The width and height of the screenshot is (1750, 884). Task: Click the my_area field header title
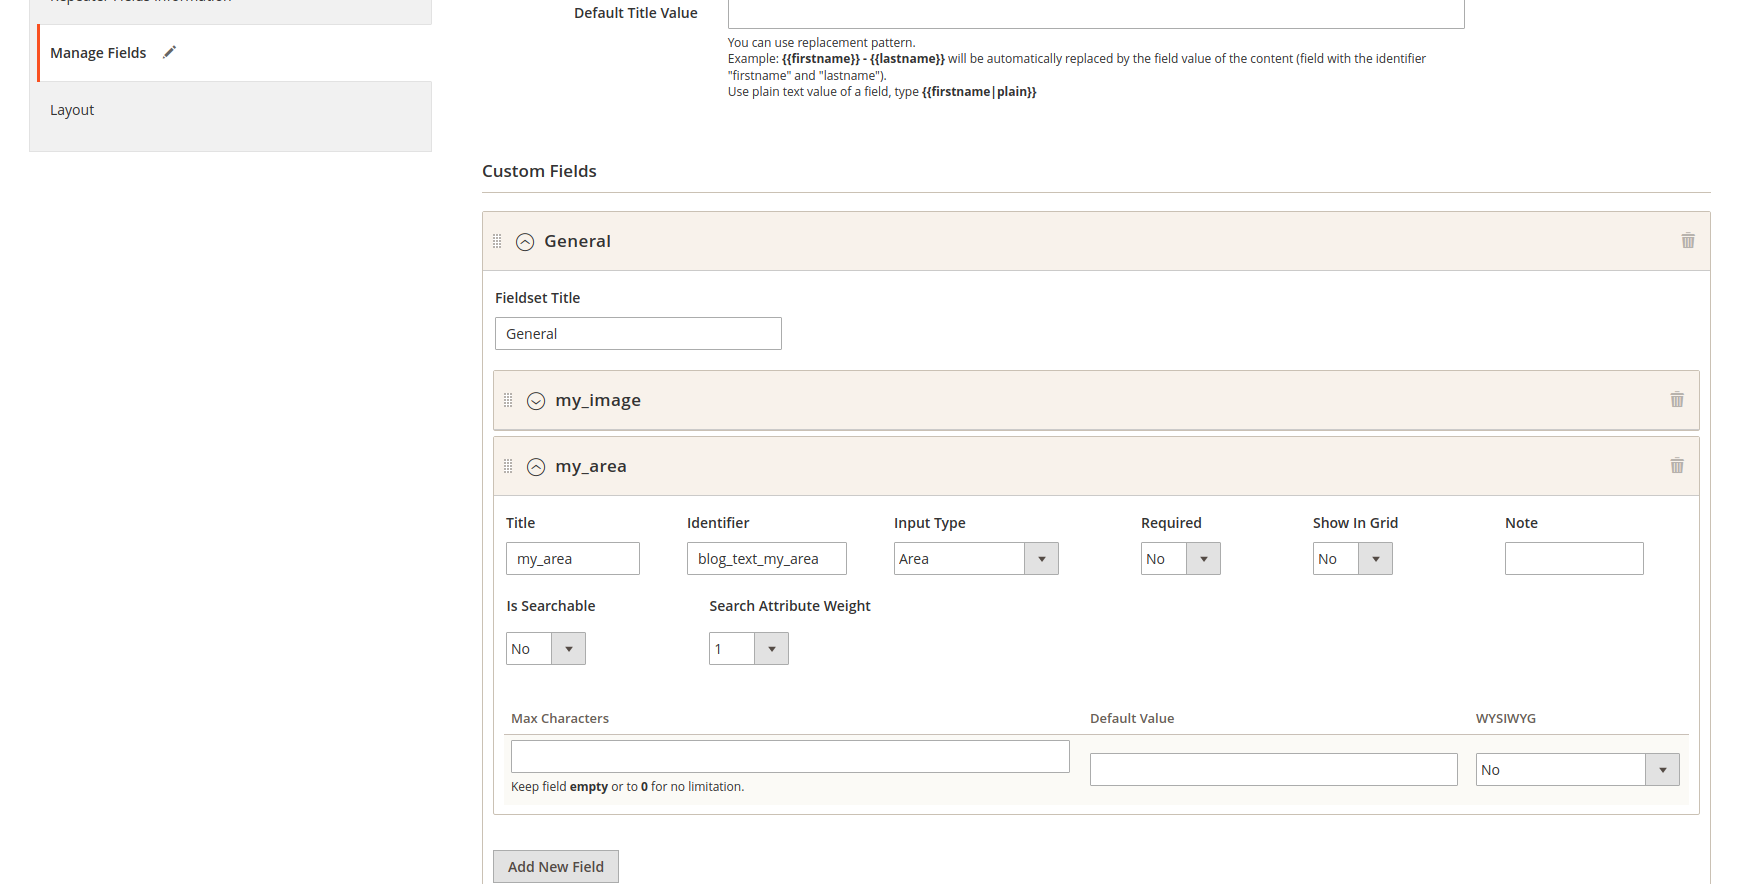coord(591,466)
